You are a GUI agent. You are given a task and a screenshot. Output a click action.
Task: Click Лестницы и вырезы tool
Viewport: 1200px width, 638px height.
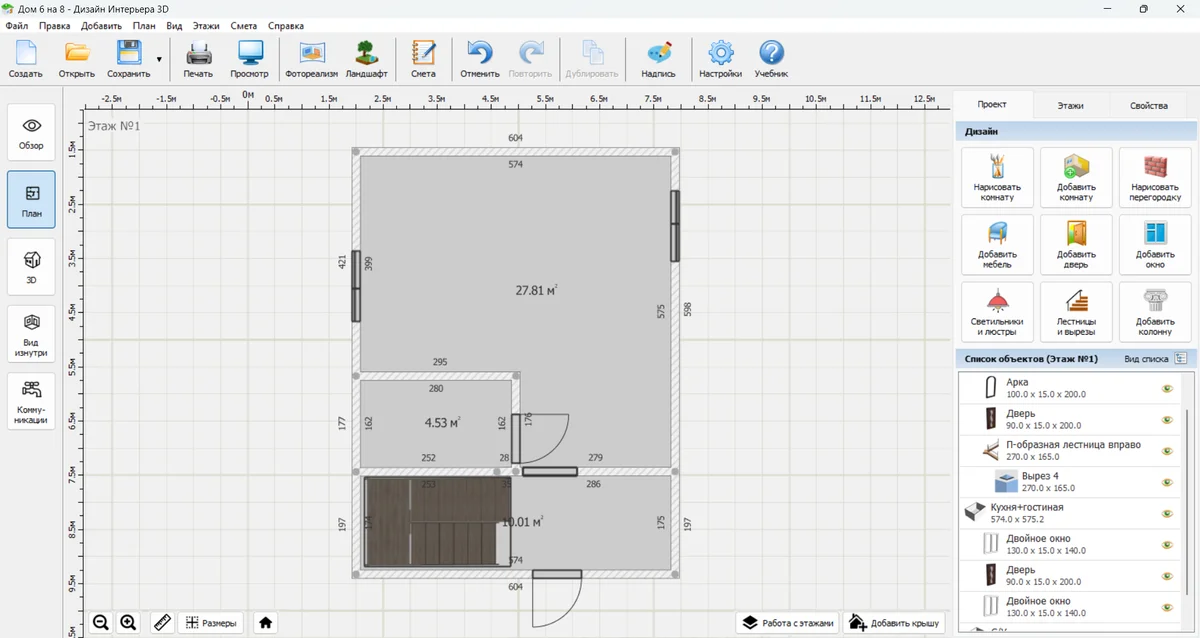click(1076, 311)
